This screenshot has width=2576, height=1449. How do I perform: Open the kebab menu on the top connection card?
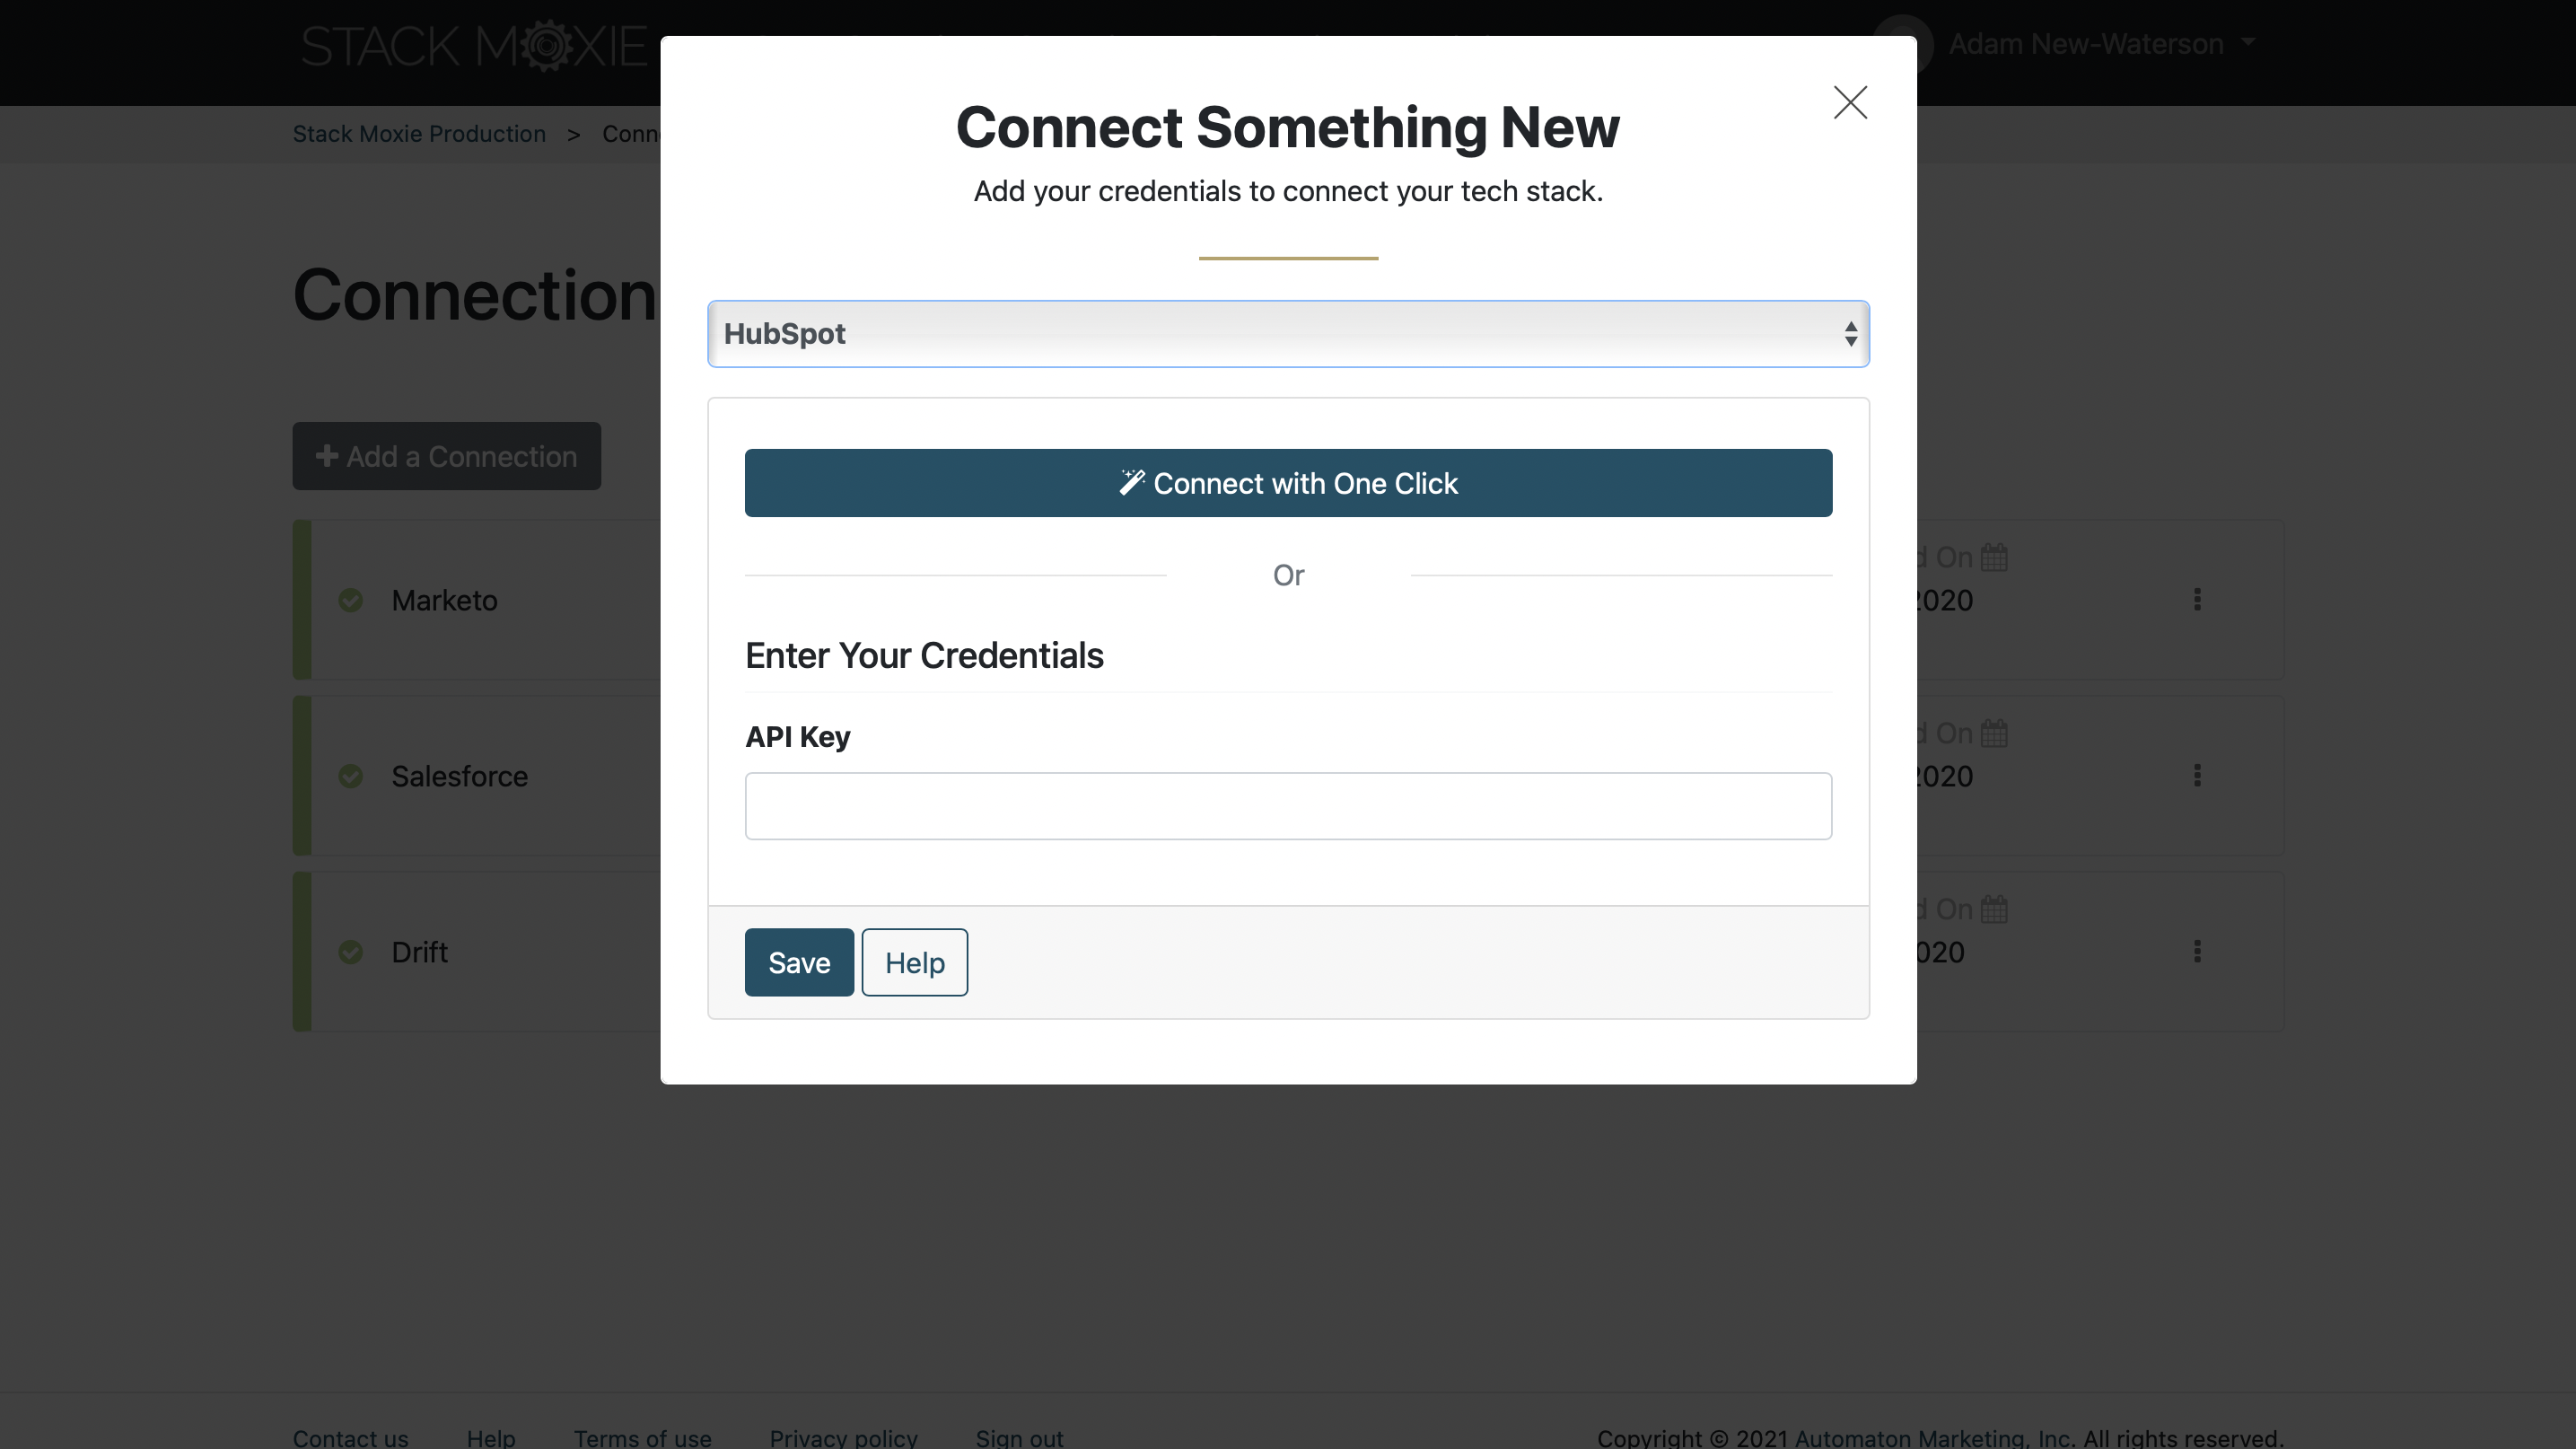[x=2197, y=600]
